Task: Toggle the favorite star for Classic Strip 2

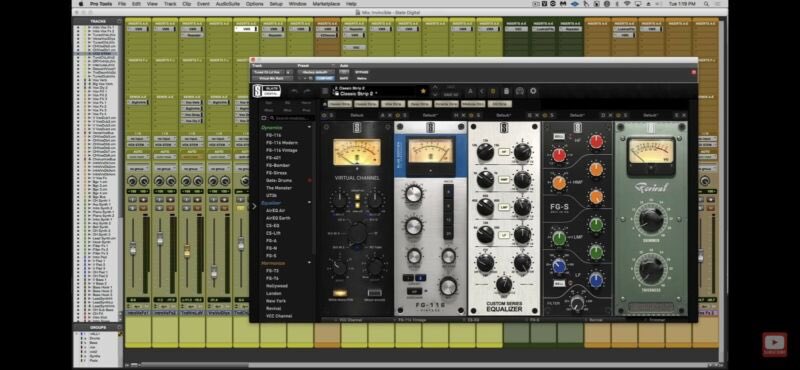Action: point(422,91)
